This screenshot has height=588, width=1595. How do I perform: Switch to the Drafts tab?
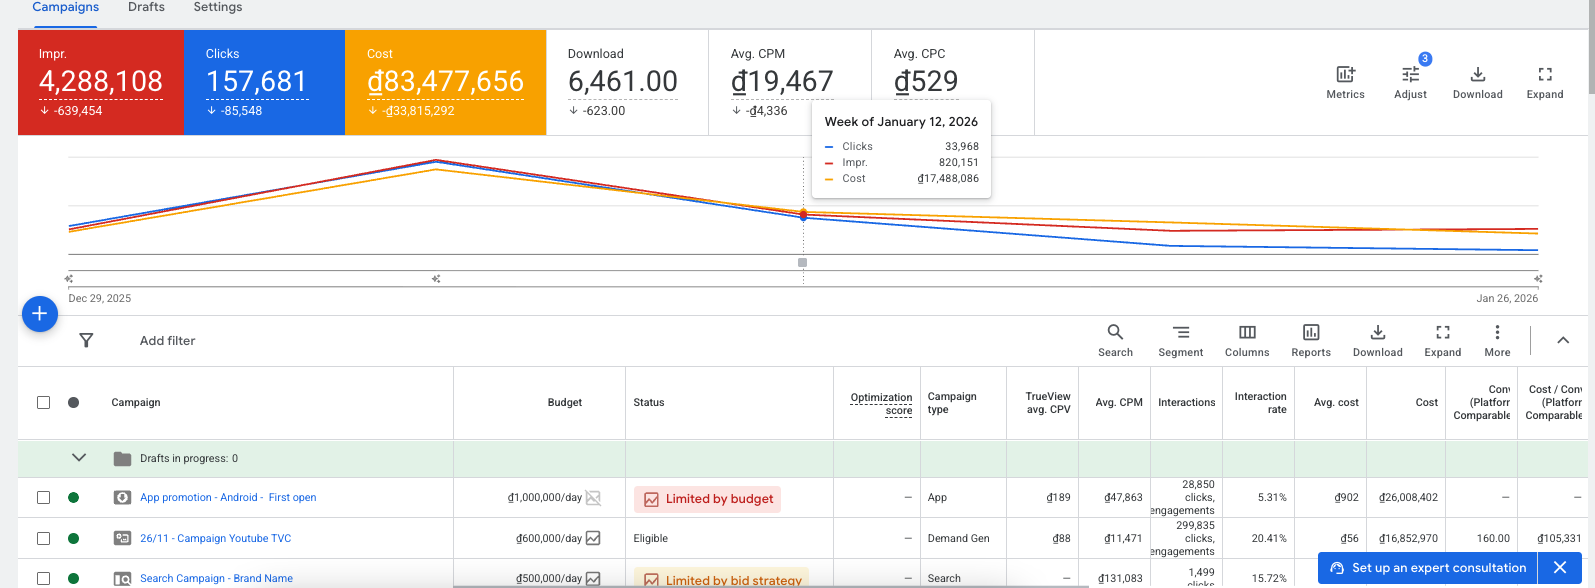tap(146, 8)
